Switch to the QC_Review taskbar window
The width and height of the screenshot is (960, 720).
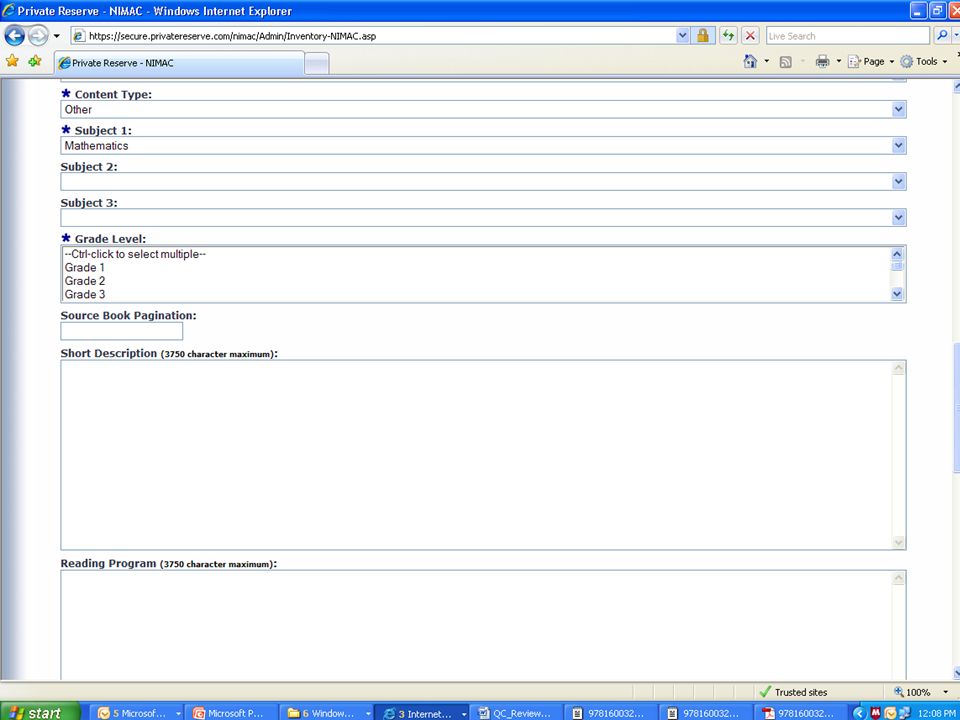point(516,713)
